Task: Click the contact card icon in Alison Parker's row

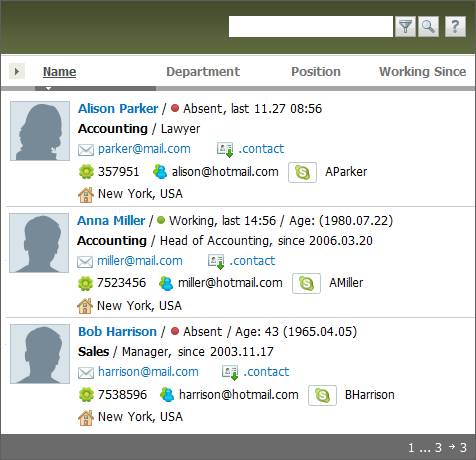Action: 225,150
